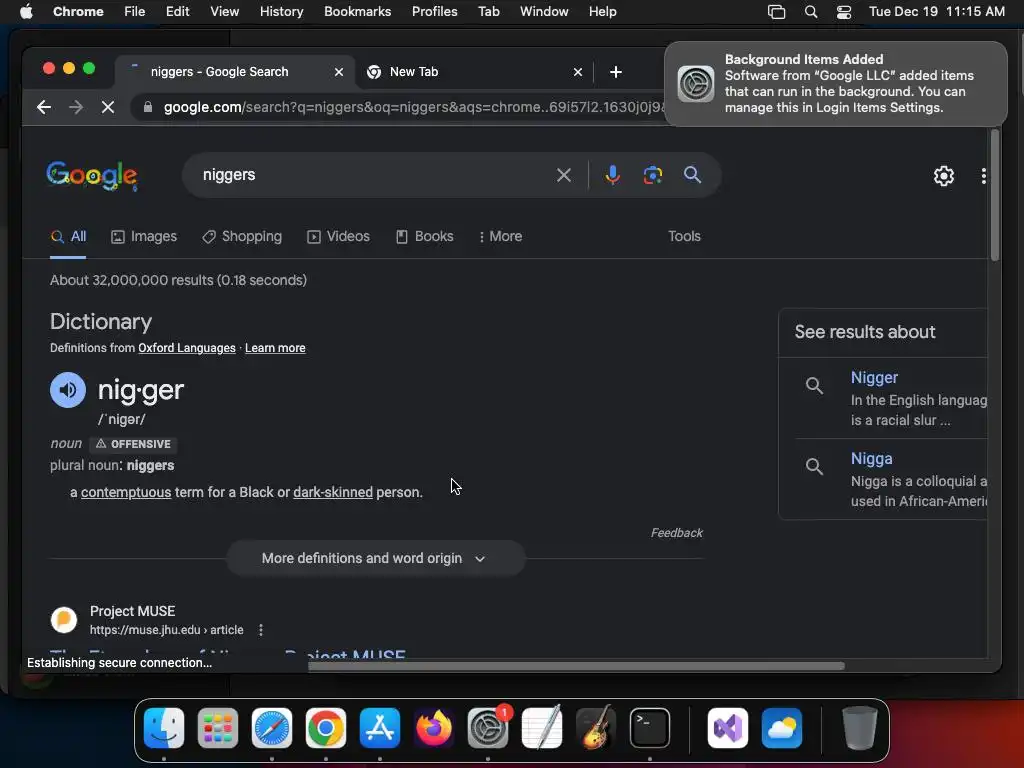Click the Chrome icon in the Dock
The height and width of the screenshot is (768, 1024).
point(326,728)
